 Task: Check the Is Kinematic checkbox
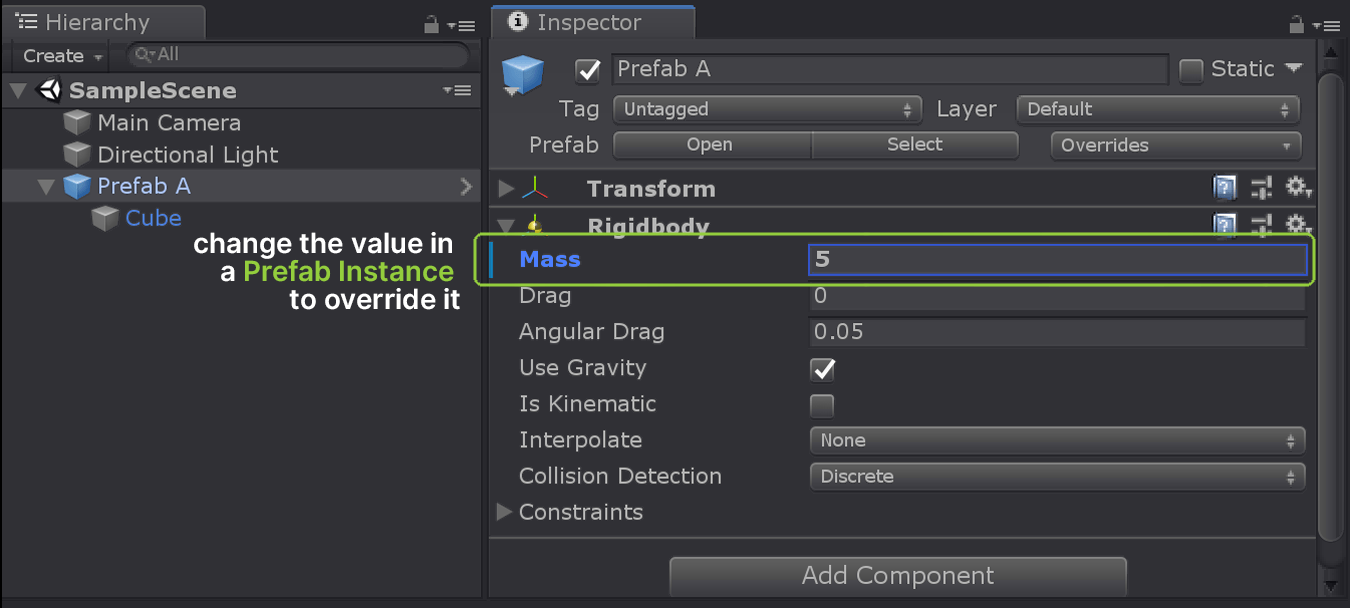click(822, 405)
